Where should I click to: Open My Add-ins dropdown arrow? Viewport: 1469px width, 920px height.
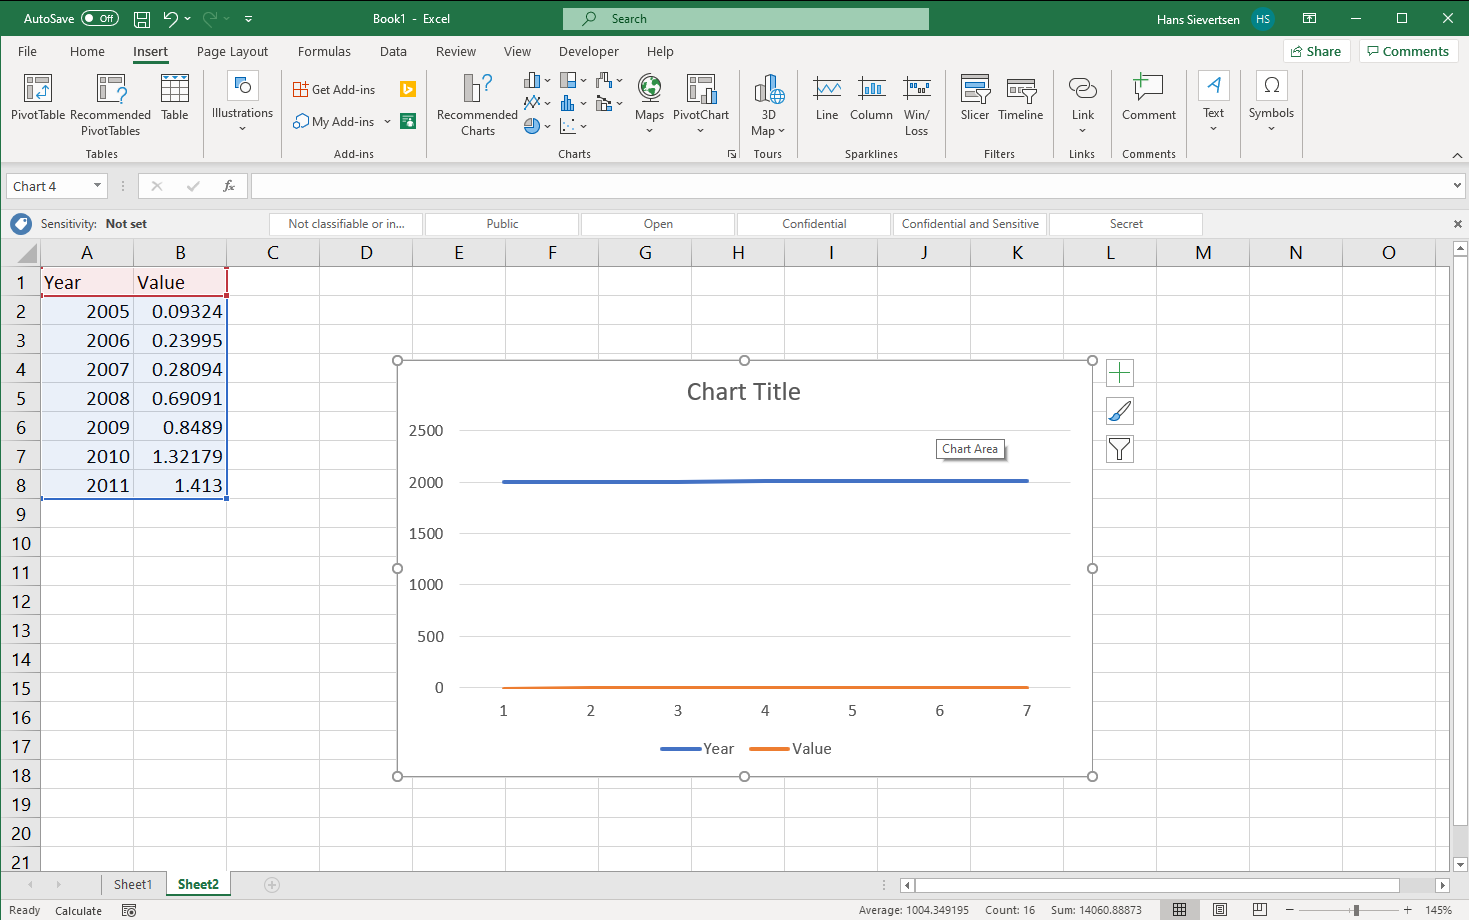pyautogui.click(x=387, y=121)
